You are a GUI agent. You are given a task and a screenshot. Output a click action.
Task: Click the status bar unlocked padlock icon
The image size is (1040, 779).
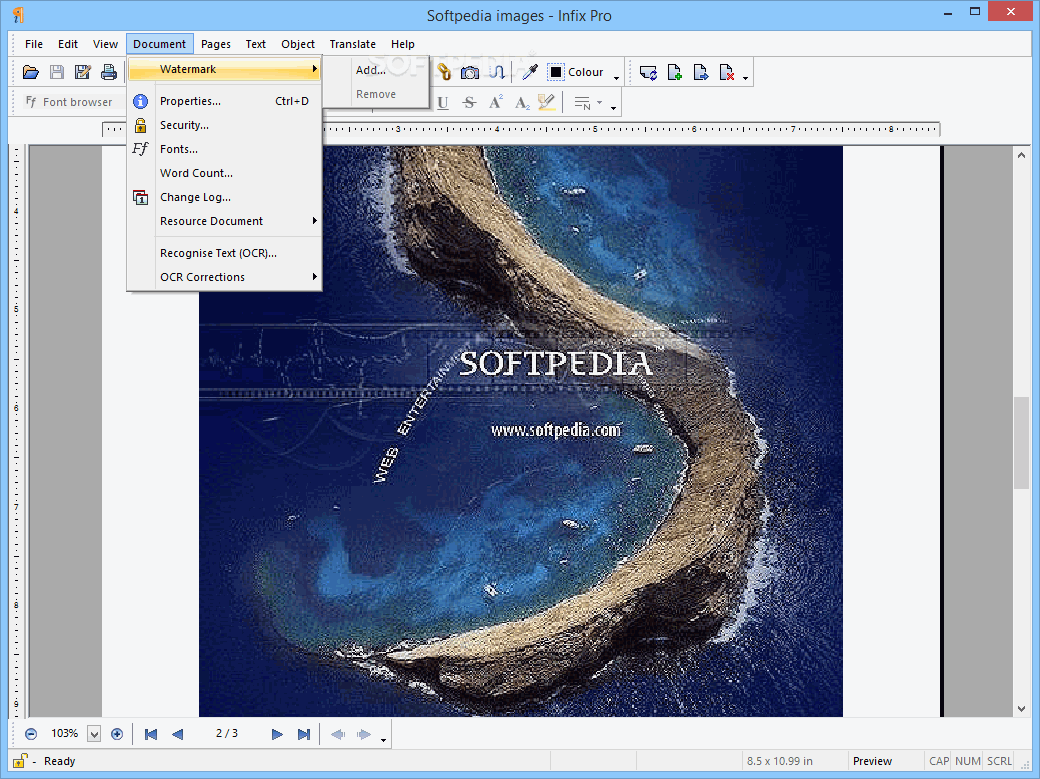pyautogui.click(x=20, y=760)
